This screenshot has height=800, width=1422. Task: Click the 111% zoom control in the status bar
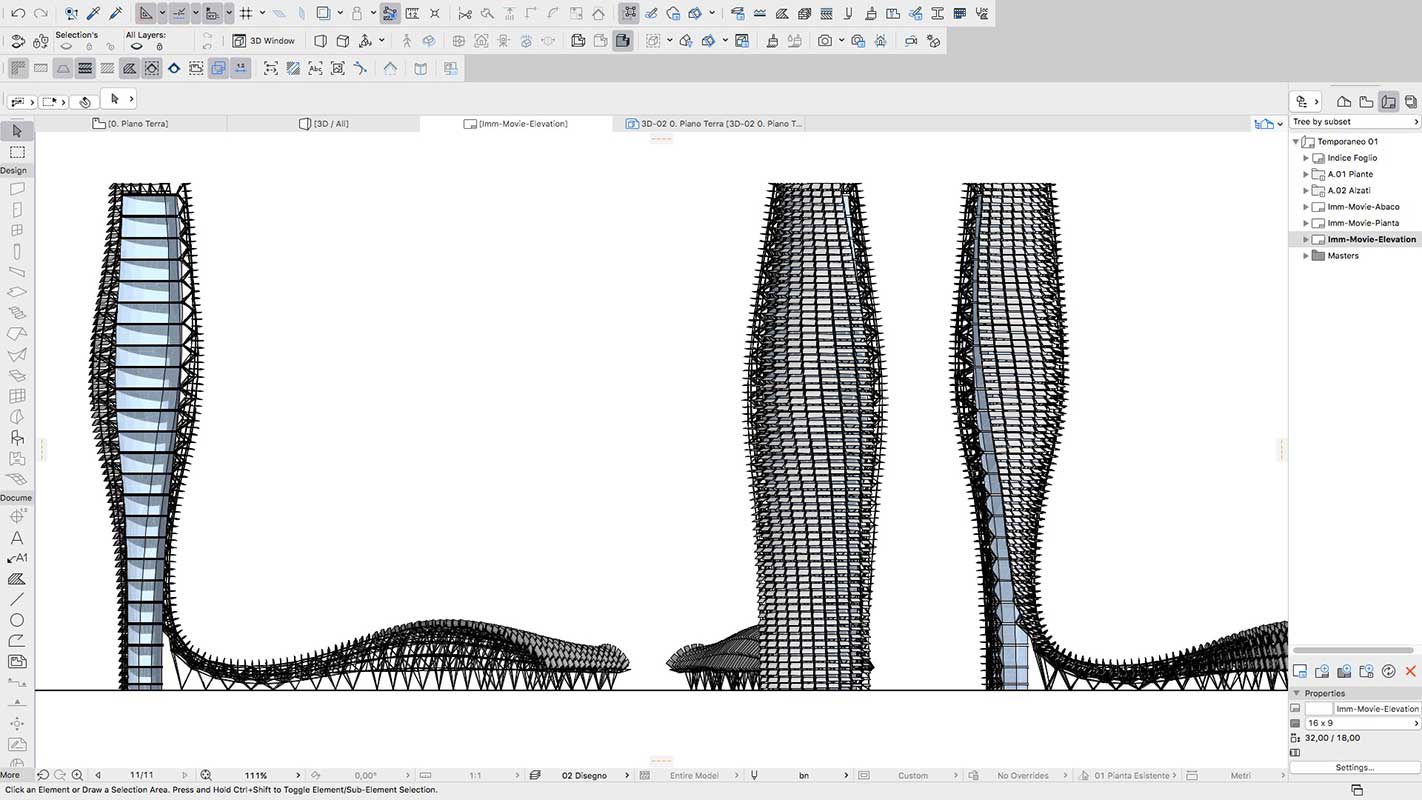pos(256,774)
